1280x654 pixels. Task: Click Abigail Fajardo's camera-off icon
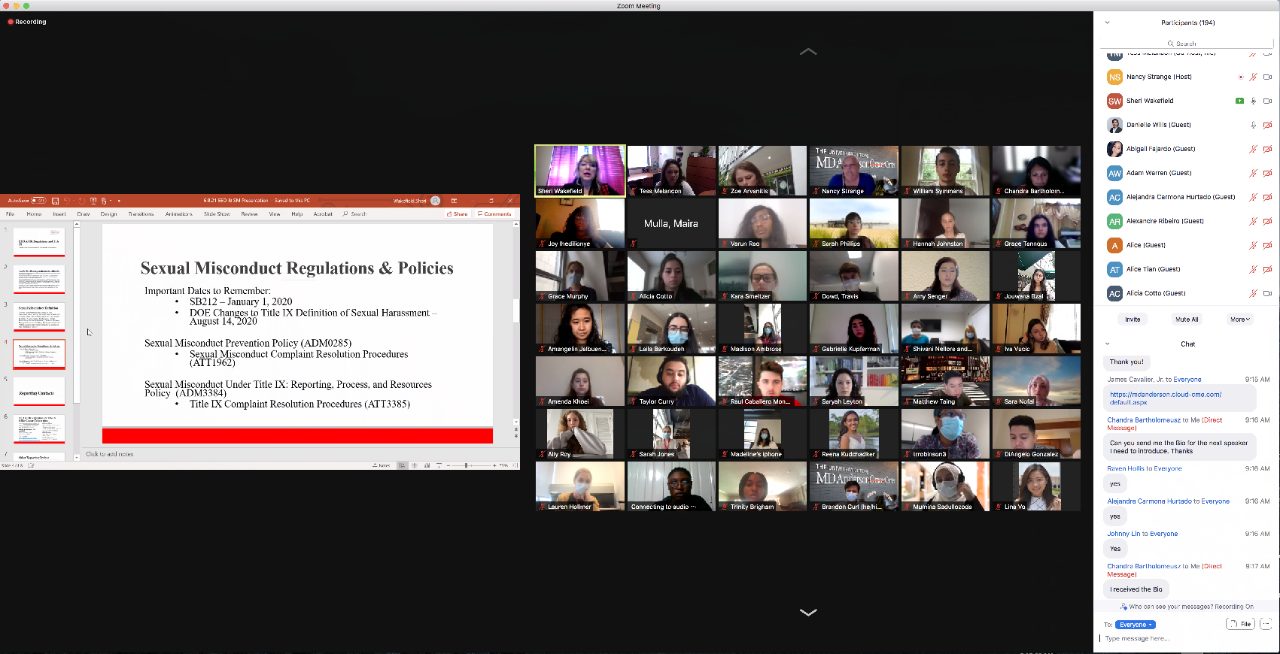click(x=1267, y=149)
